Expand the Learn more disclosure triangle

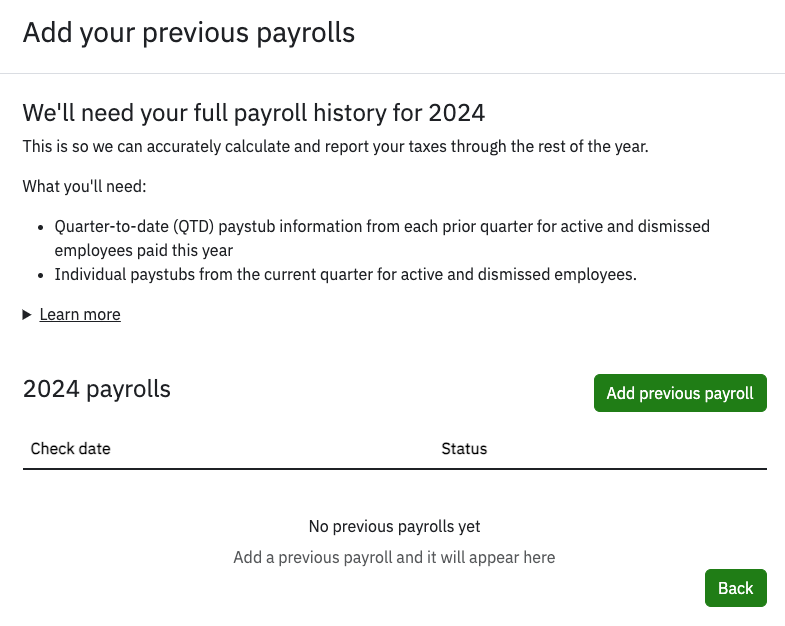pyautogui.click(x=27, y=314)
